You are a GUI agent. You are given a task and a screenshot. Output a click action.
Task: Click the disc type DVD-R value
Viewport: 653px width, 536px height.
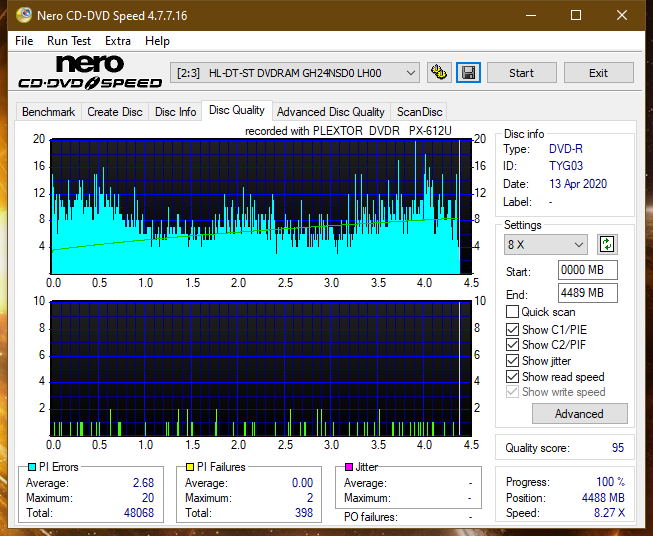tap(566, 149)
